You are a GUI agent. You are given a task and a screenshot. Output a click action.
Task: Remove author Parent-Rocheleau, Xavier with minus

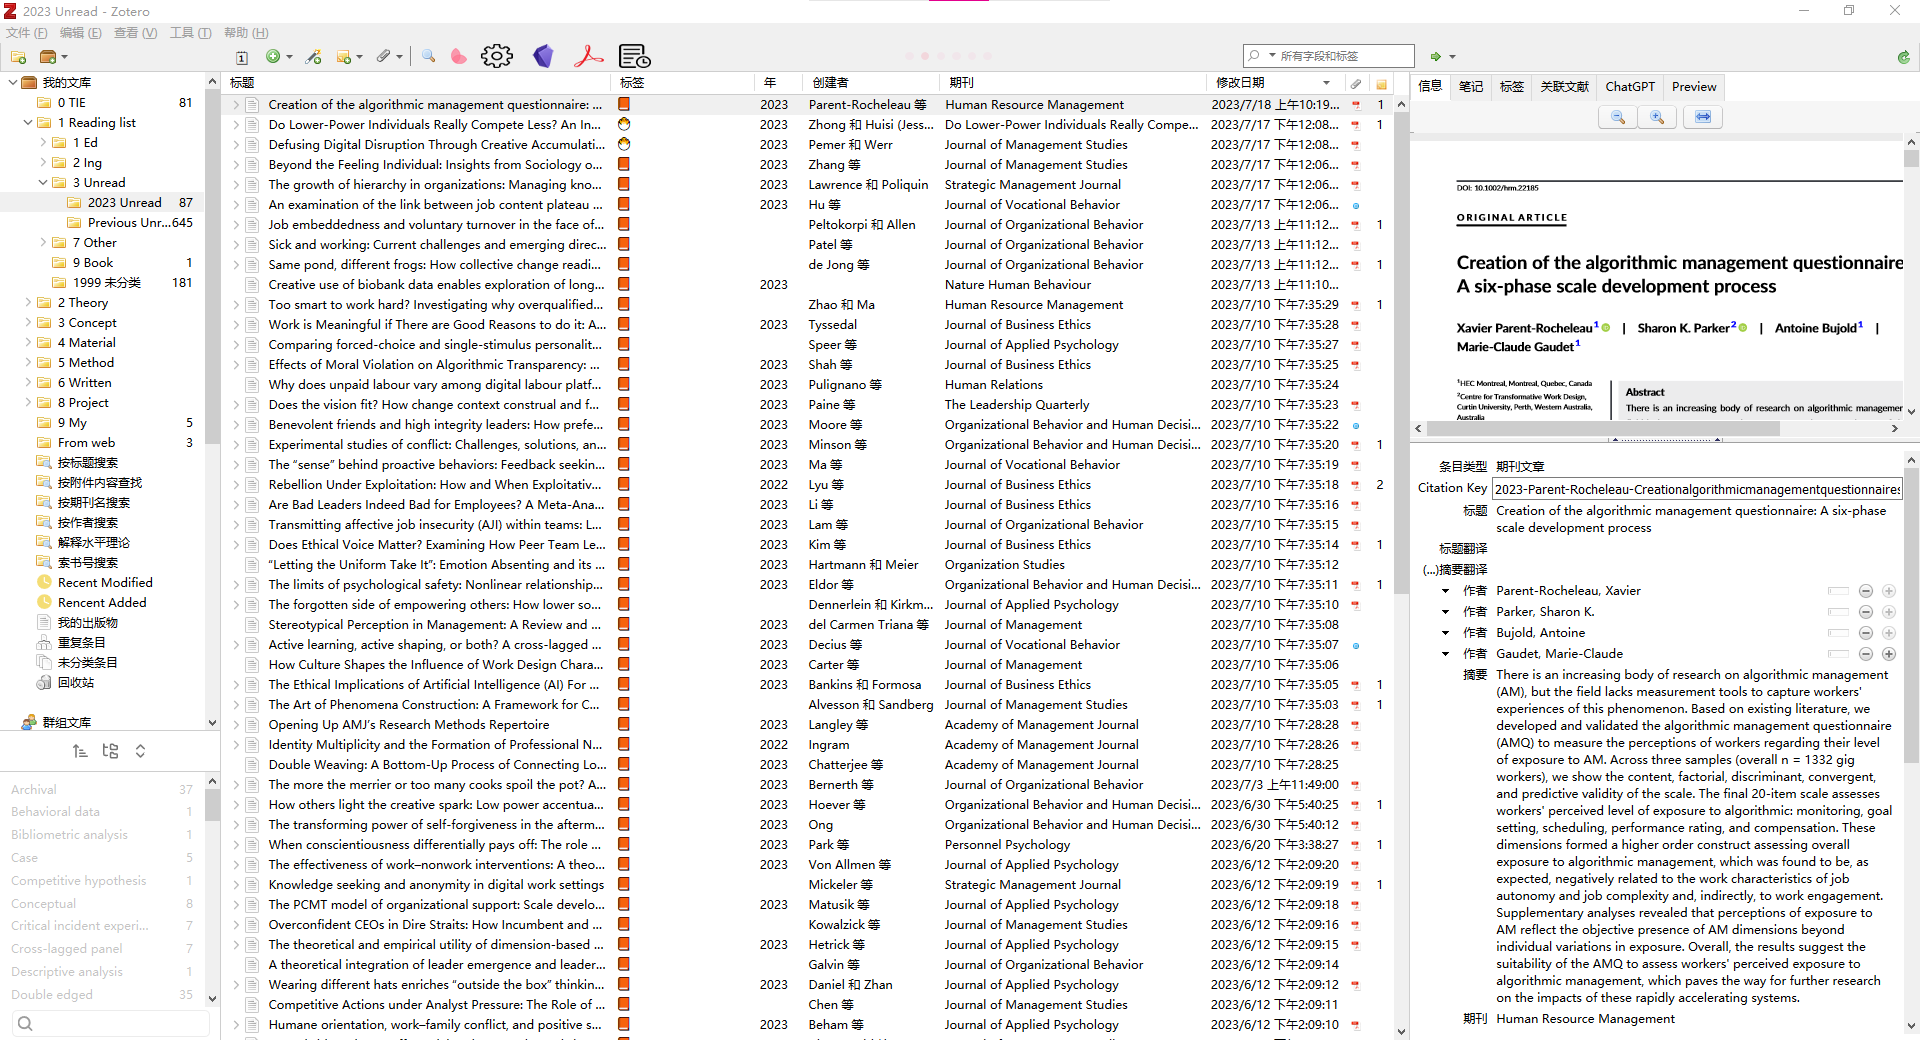point(1866,591)
